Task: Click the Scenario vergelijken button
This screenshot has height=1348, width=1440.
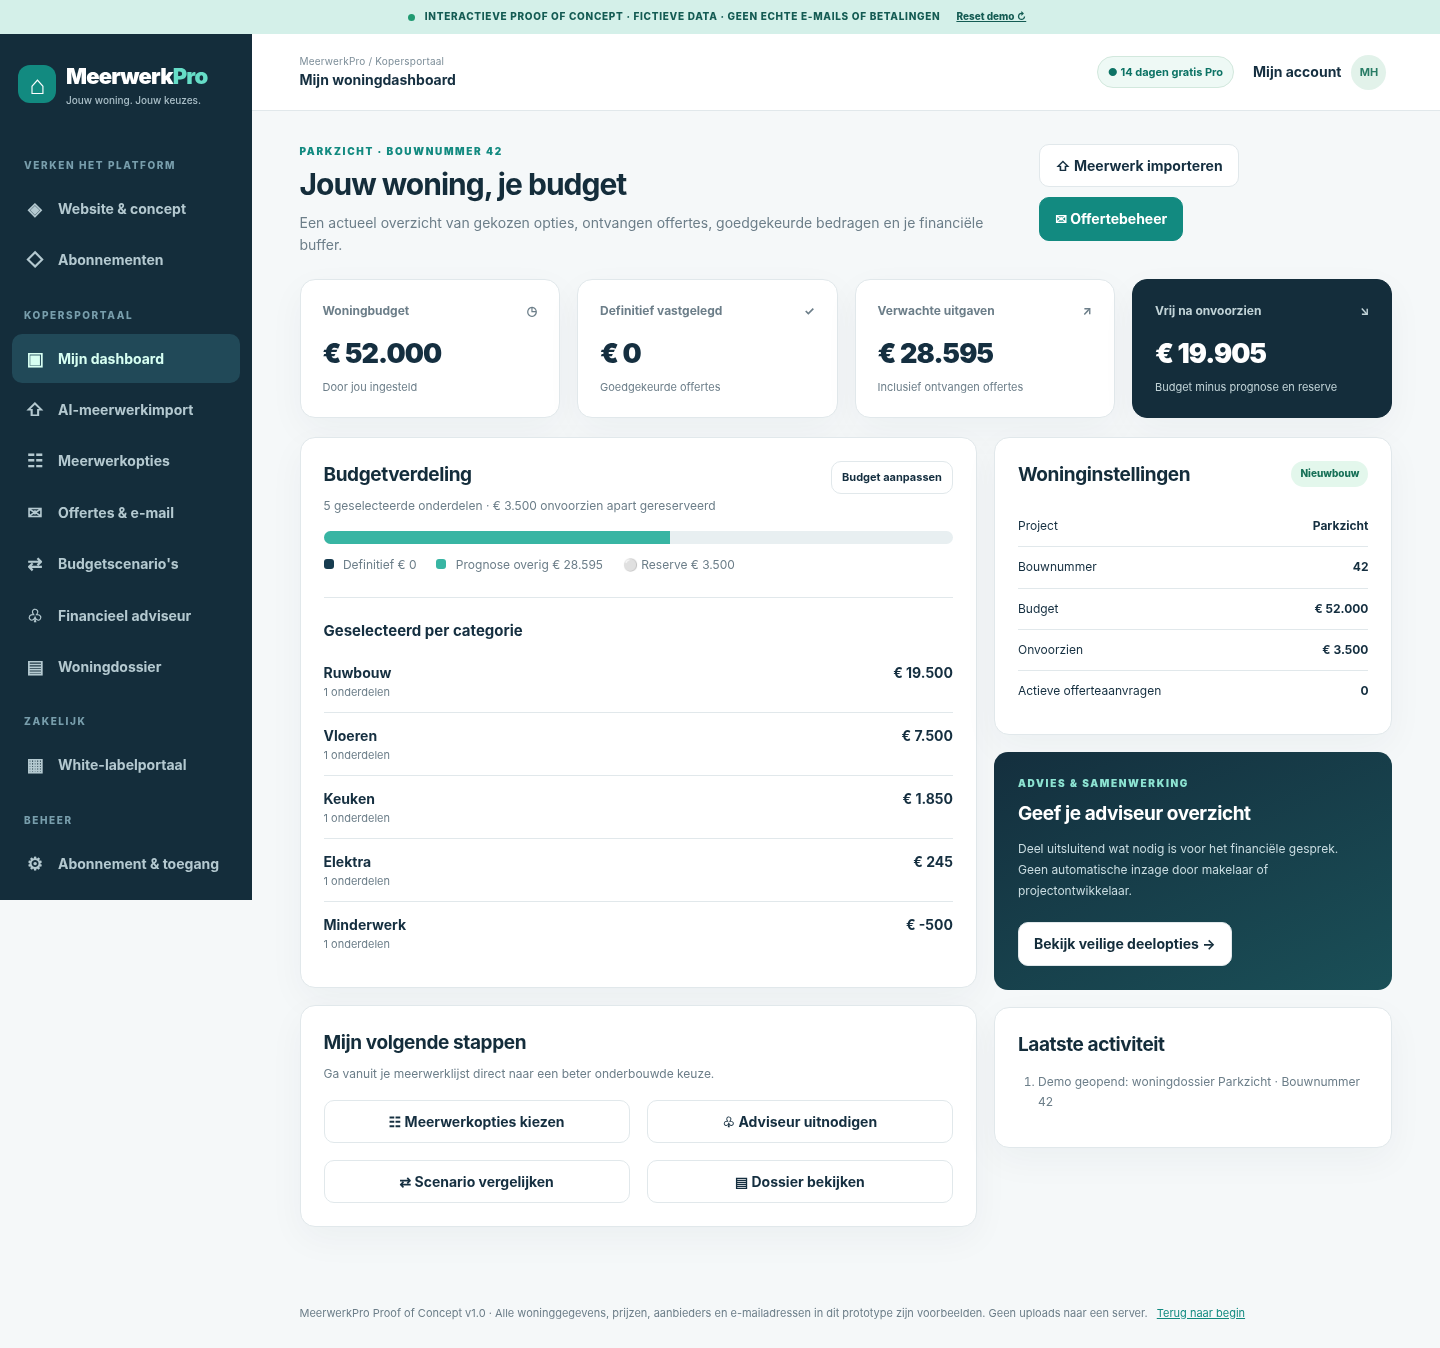Action: [x=477, y=1182]
